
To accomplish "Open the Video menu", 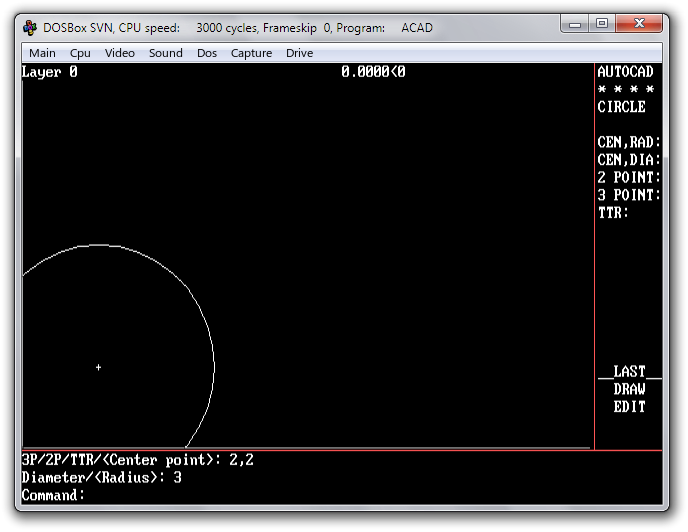I will click(x=119, y=53).
